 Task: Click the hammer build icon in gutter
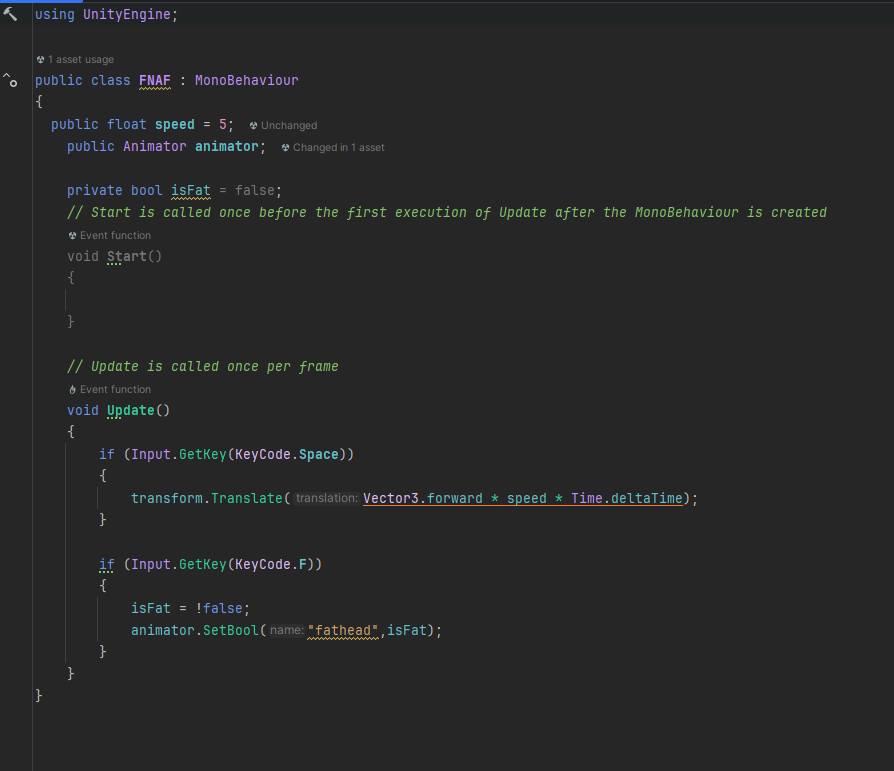(10, 14)
